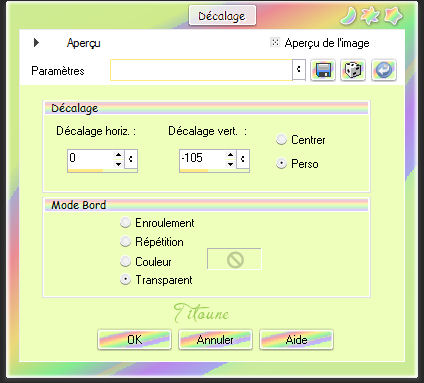The height and width of the screenshot is (383, 424).
Task: Increase the Décalage vert. value with up arrow
Action: click(230, 155)
